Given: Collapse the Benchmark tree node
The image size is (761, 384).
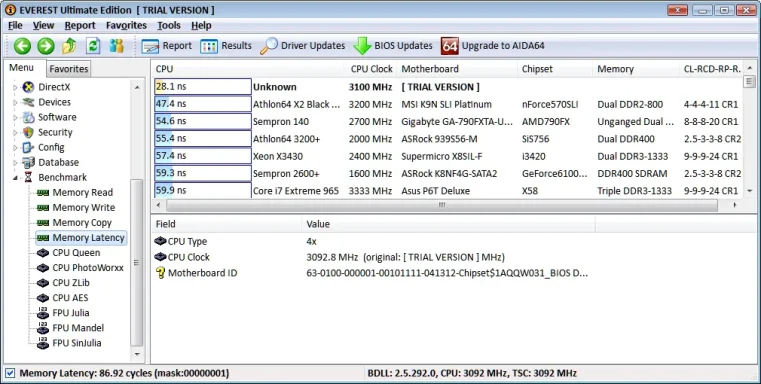Looking at the screenshot, I should pyautogui.click(x=15, y=178).
